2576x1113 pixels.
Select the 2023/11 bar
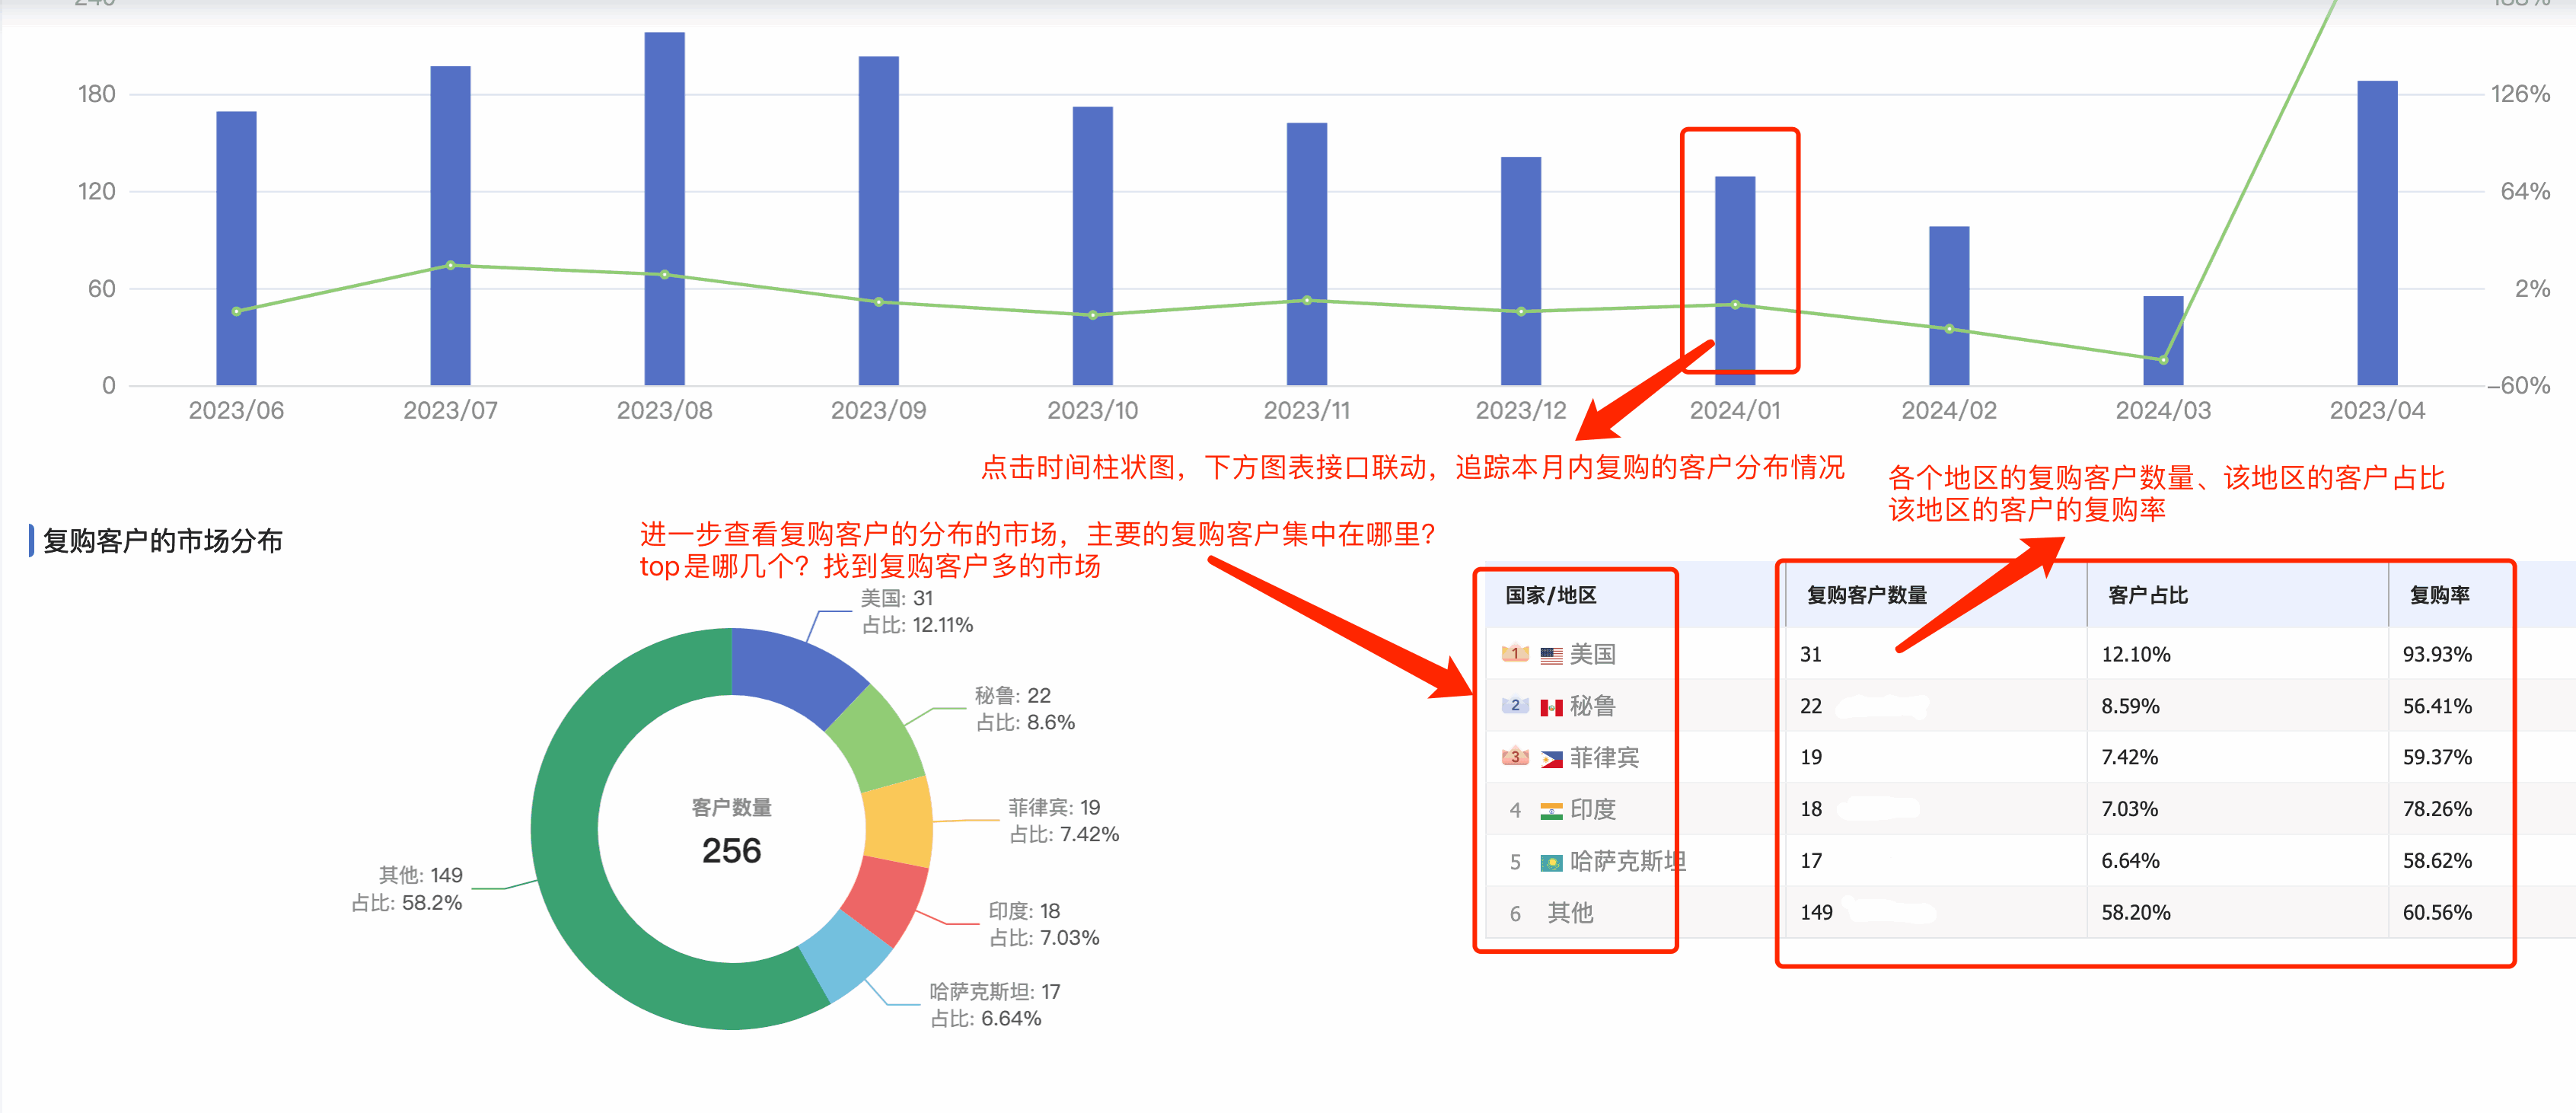point(1306,254)
